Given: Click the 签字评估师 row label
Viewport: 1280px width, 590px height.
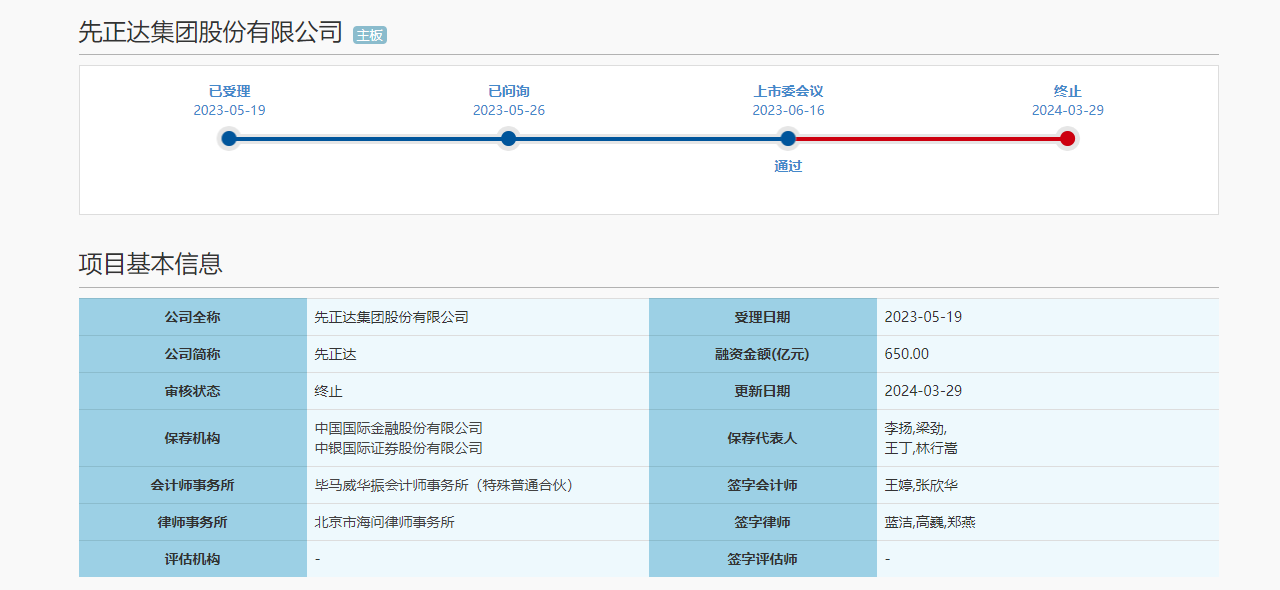Looking at the screenshot, I should coord(762,559).
